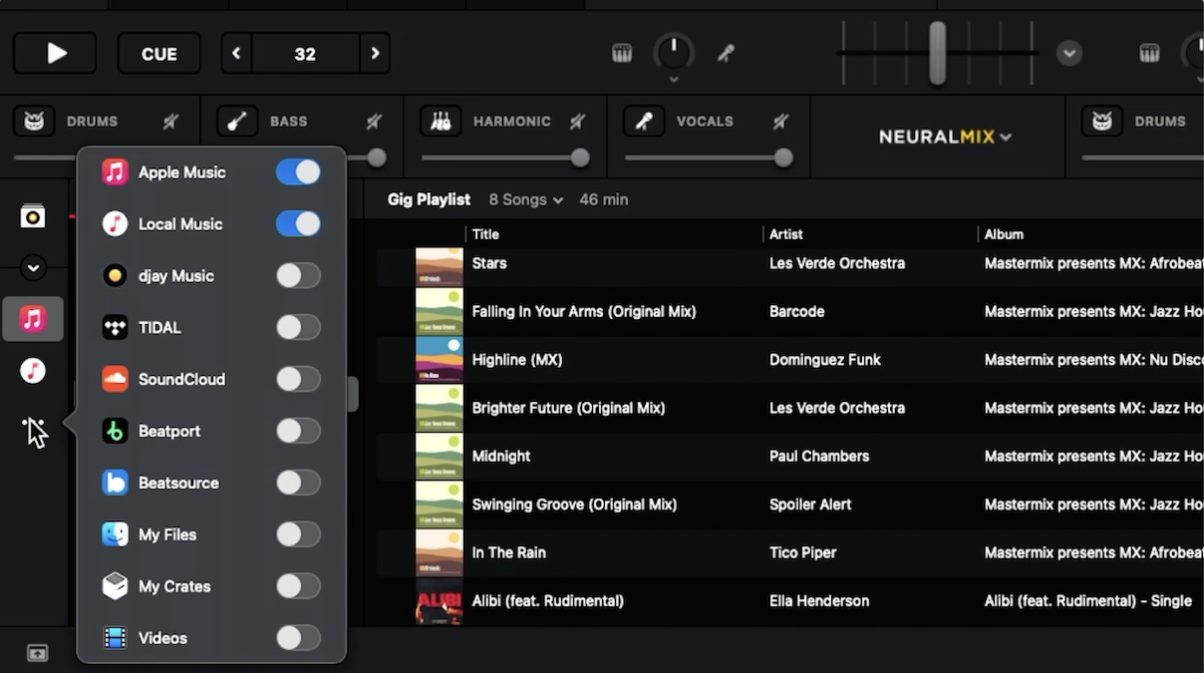1204x673 pixels.
Task: Click the drums cat icon on left deck
Action: tap(33, 121)
